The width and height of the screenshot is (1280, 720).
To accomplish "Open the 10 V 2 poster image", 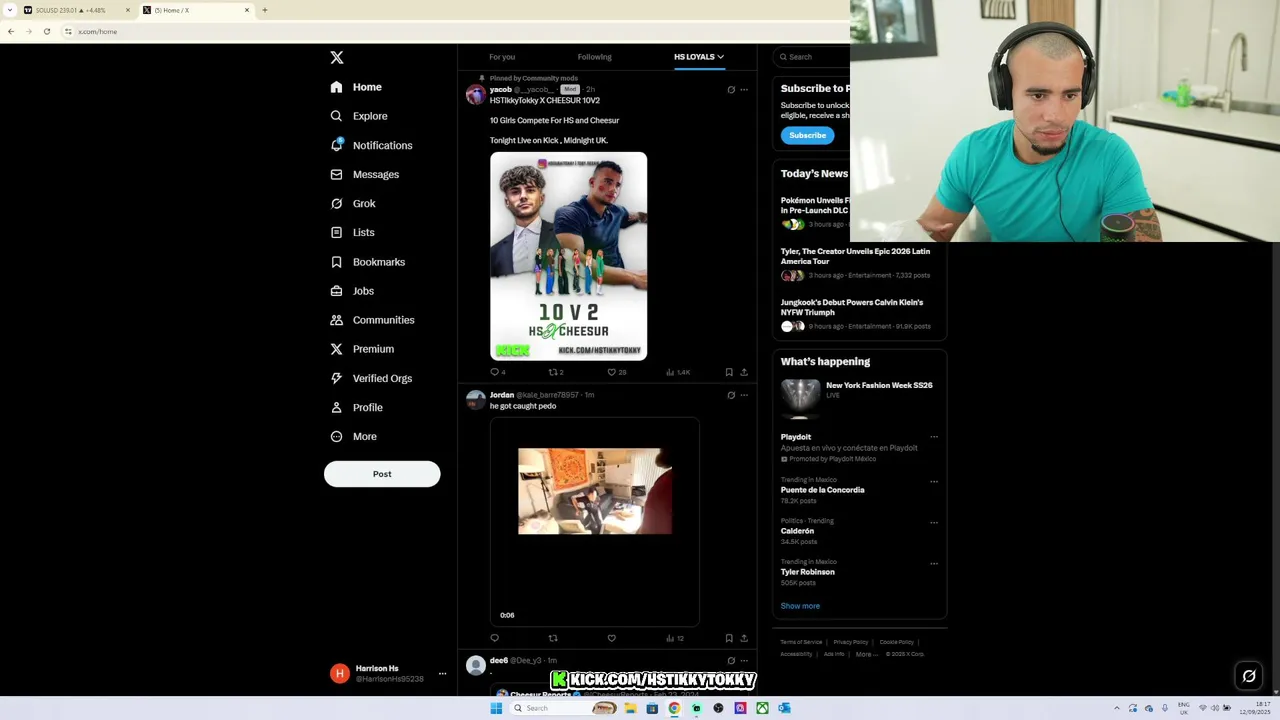I will tap(568, 256).
